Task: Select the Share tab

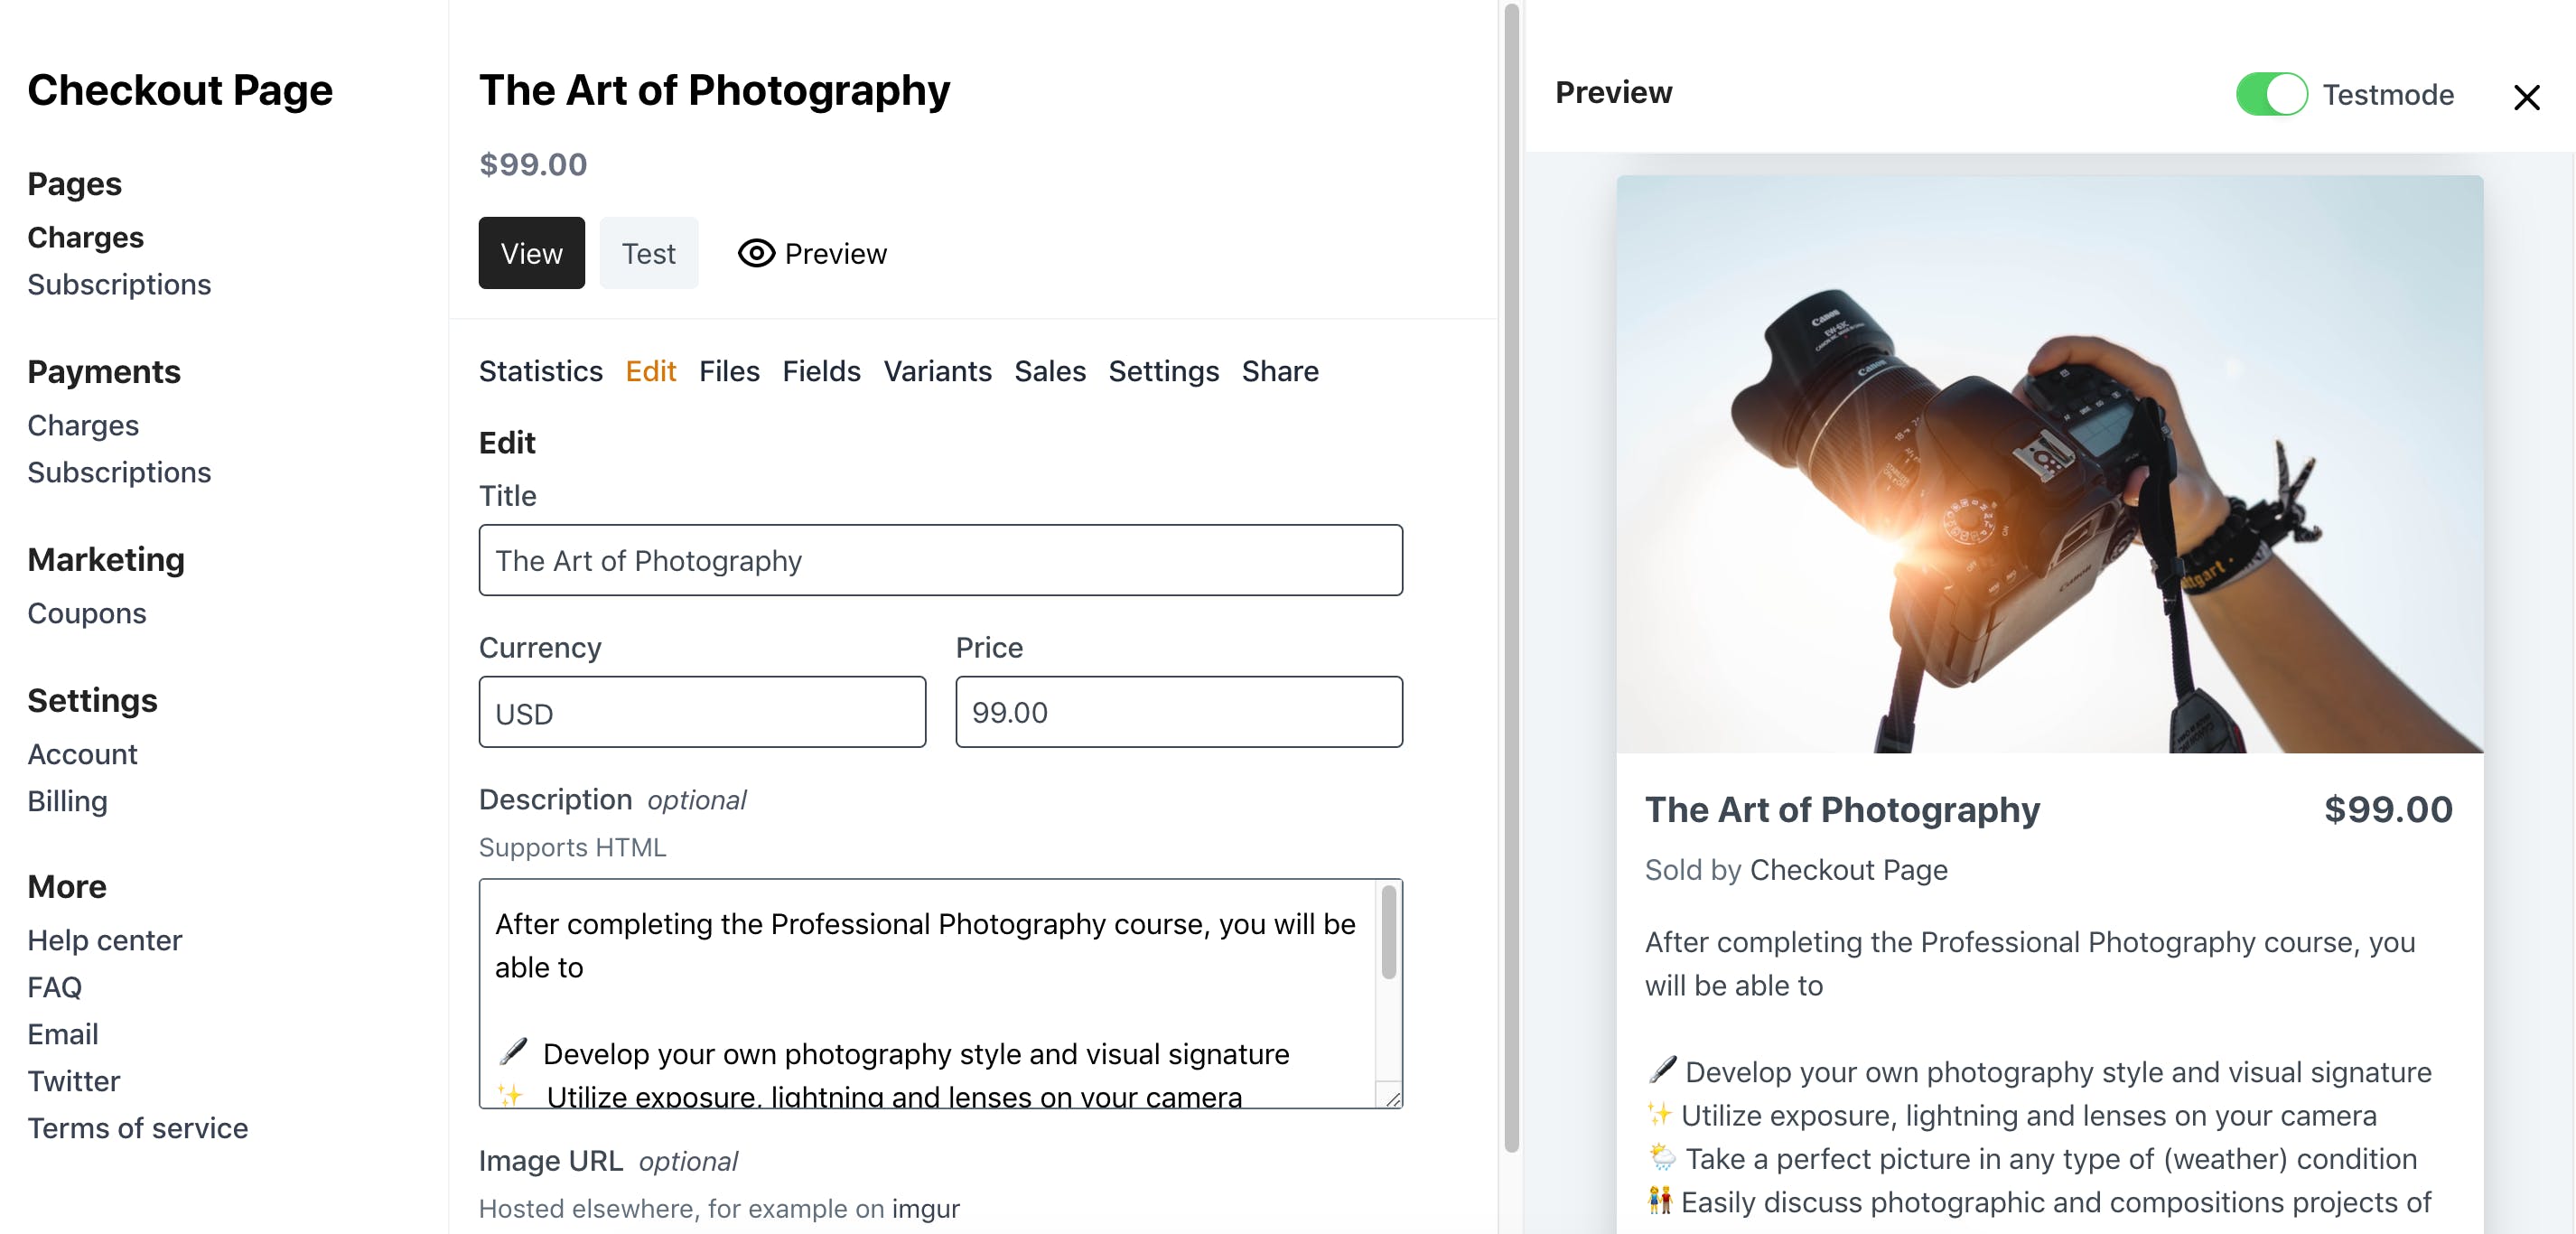Action: click(1280, 371)
